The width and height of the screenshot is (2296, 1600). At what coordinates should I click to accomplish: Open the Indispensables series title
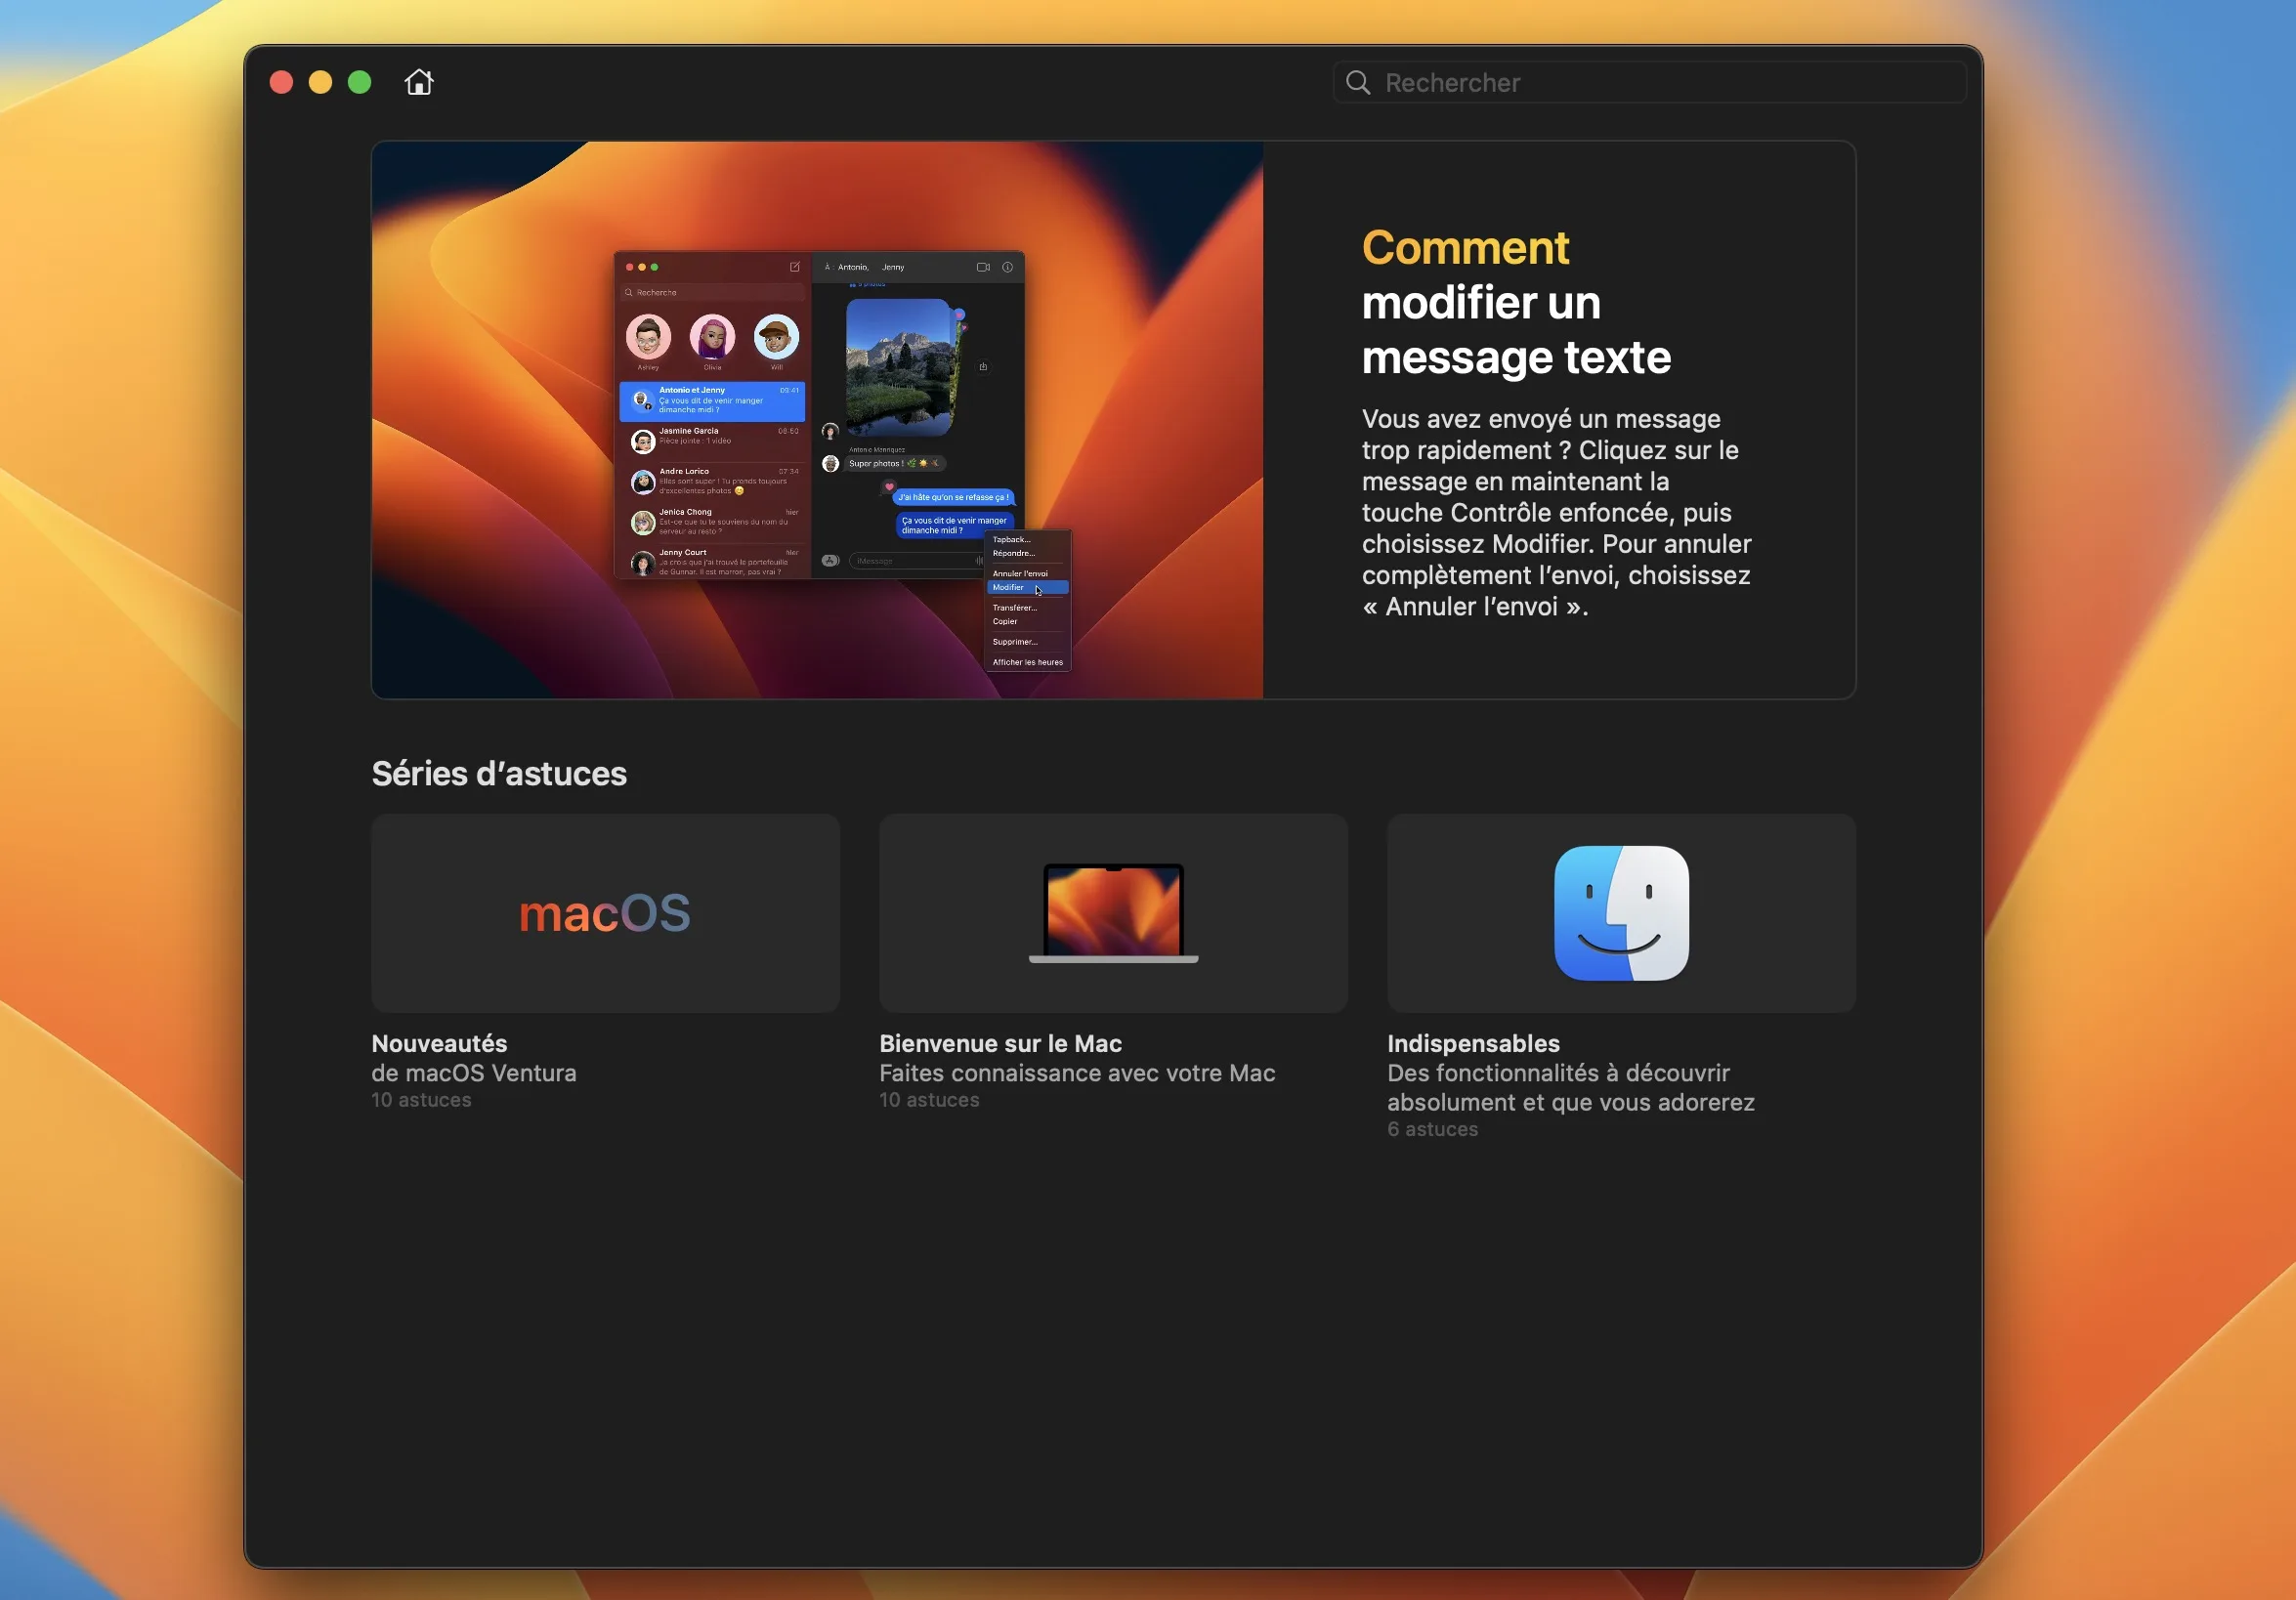[x=1472, y=1043]
